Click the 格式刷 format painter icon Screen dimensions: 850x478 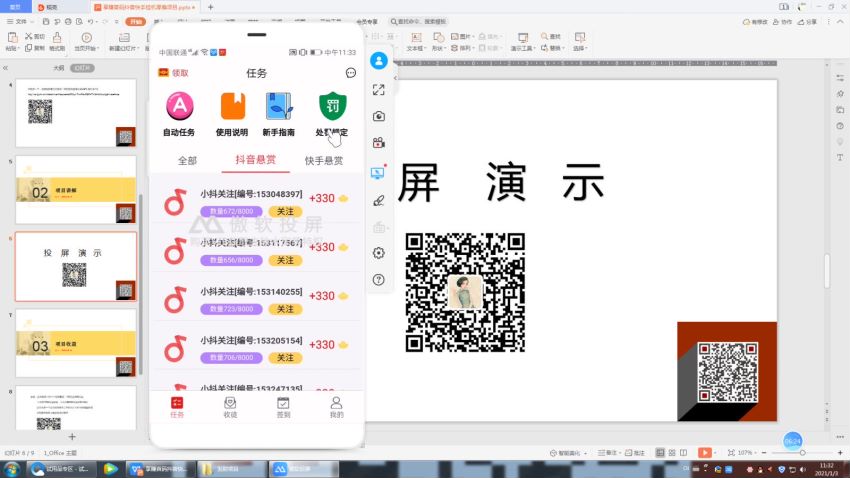(57, 41)
